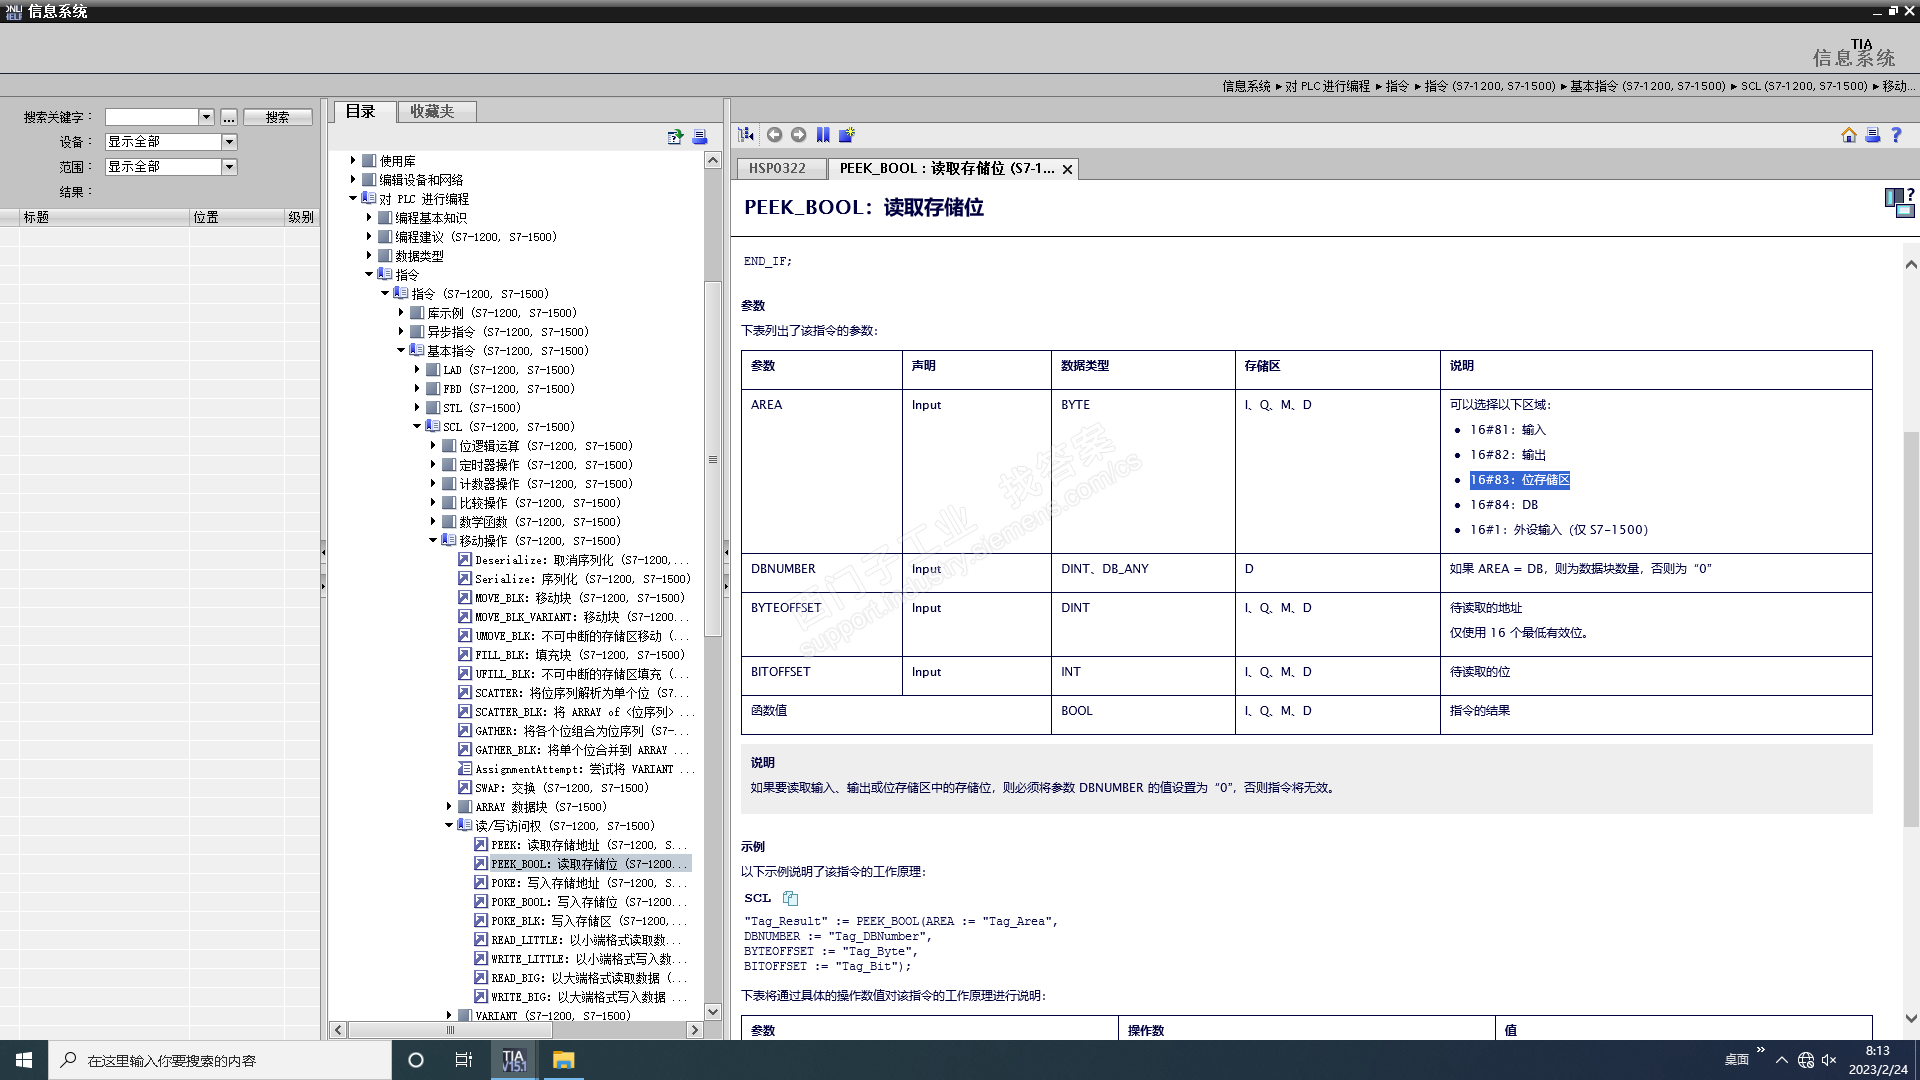The image size is (1920, 1080).
Task: Open the 设备 dropdown list
Action: (229, 142)
